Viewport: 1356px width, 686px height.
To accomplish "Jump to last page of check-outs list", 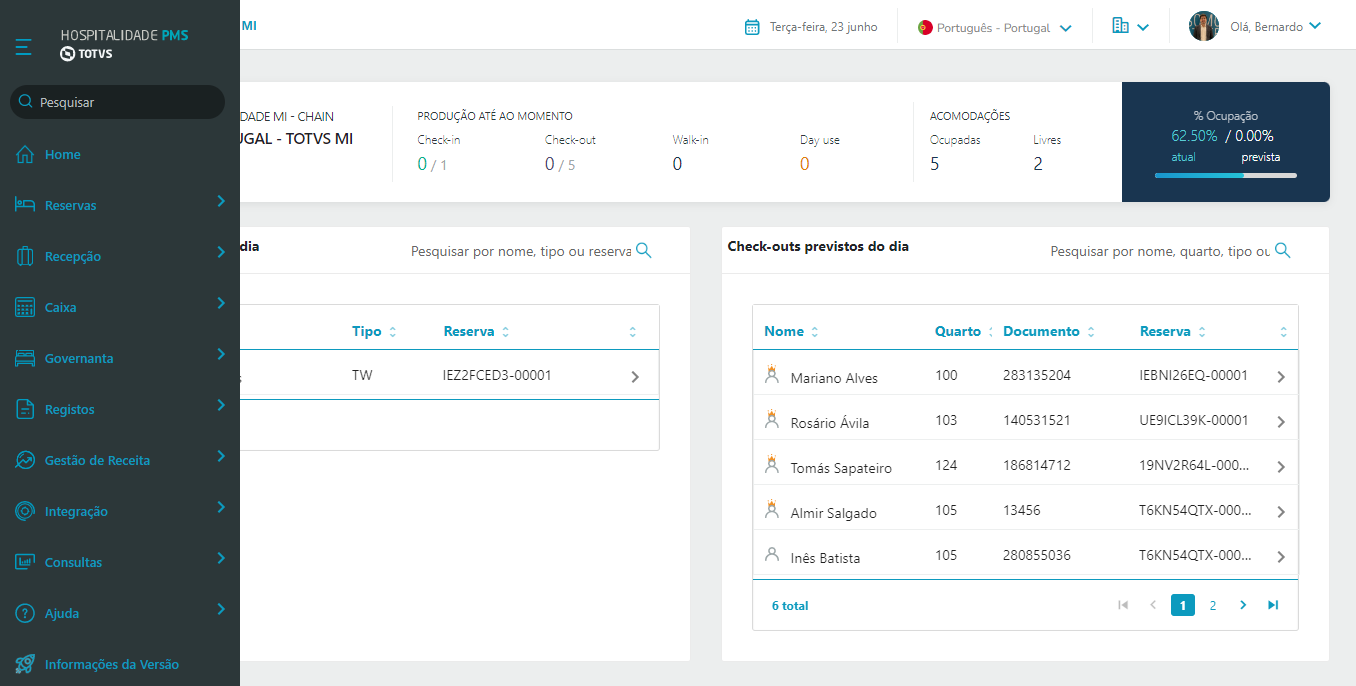I will tap(1273, 605).
